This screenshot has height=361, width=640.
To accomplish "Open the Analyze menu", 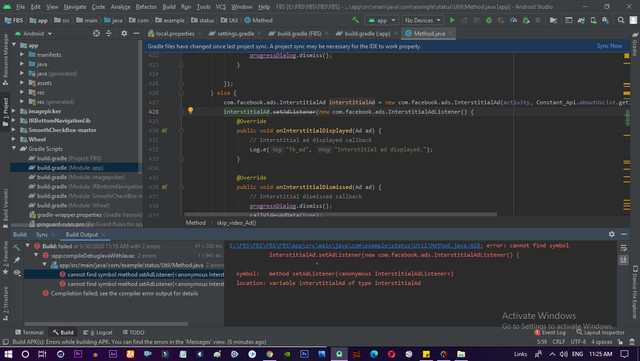I will (x=120, y=7).
